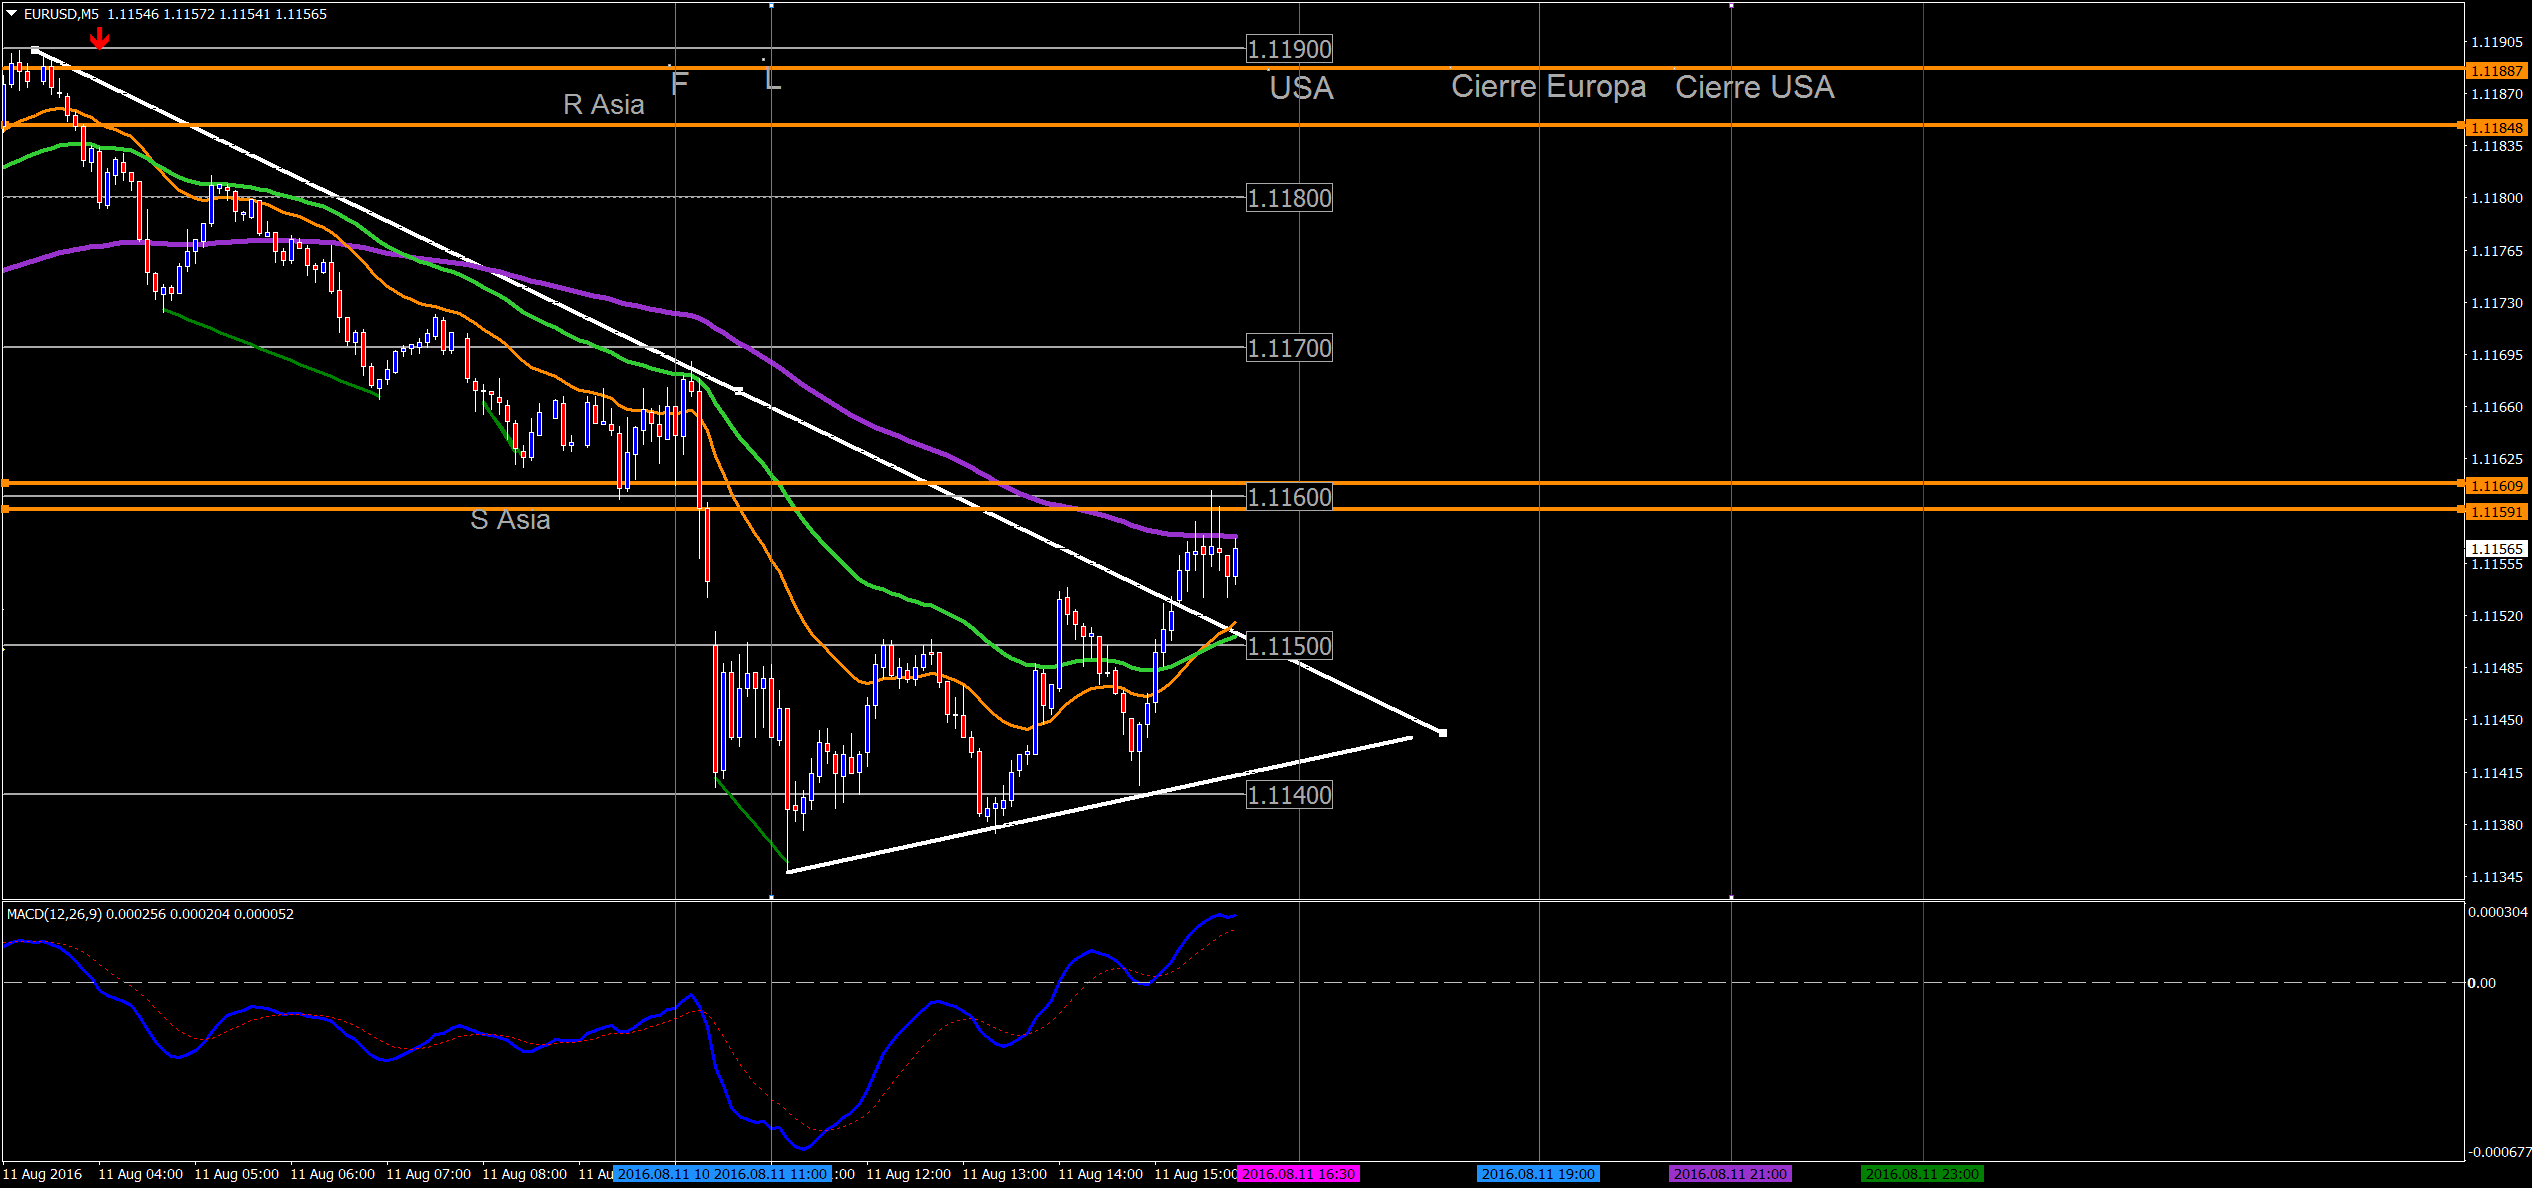The height and width of the screenshot is (1188, 2532).
Task: Select the blue 19:00 timeline marker
Action: coord(1538,1174)
